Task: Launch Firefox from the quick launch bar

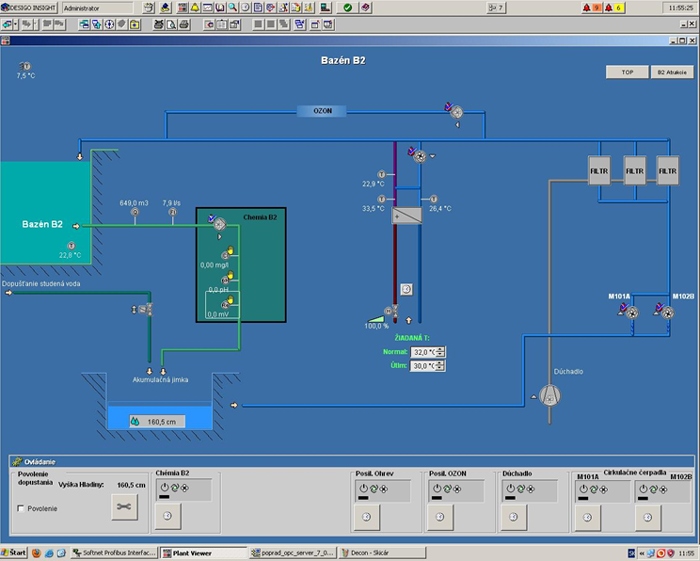Action: click(x=36, y=553)
